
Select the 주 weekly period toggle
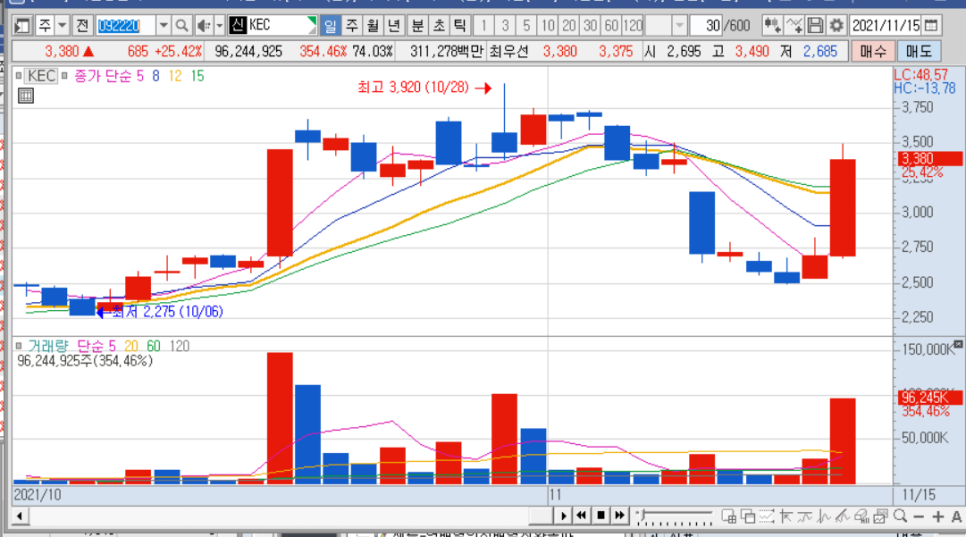click(x=352, y=26)
